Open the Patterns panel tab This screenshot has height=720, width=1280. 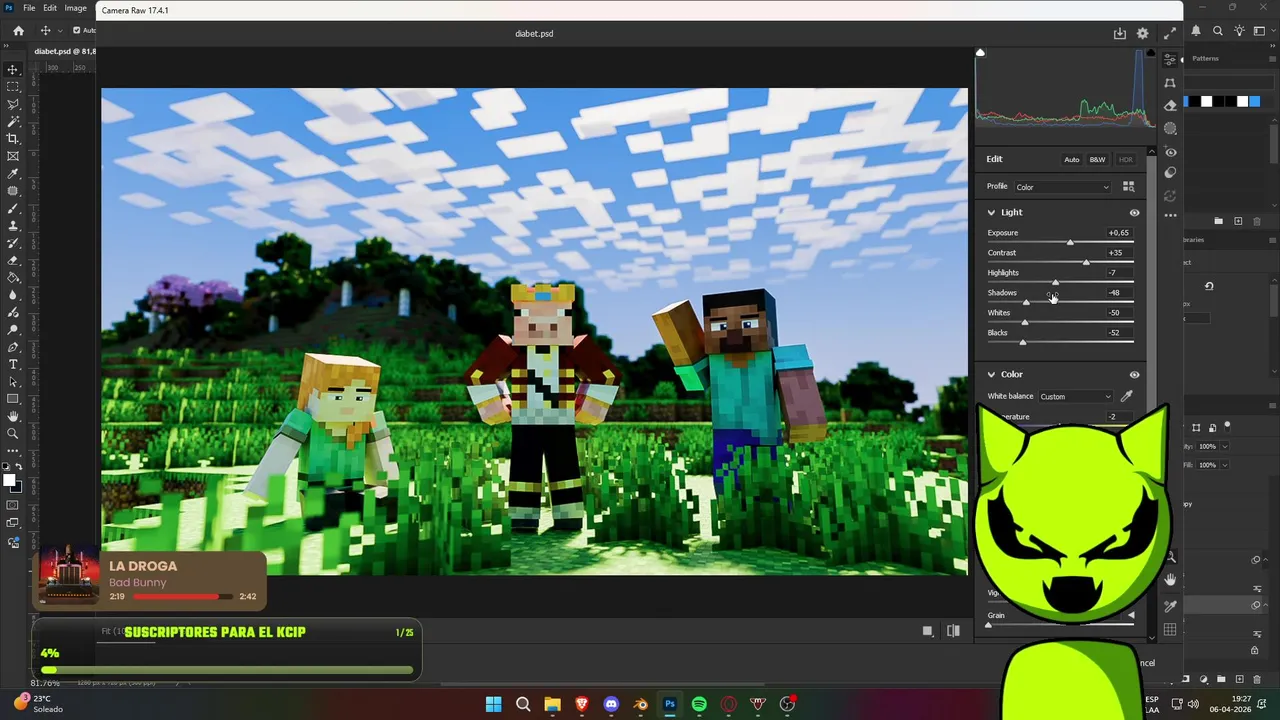1205,59
